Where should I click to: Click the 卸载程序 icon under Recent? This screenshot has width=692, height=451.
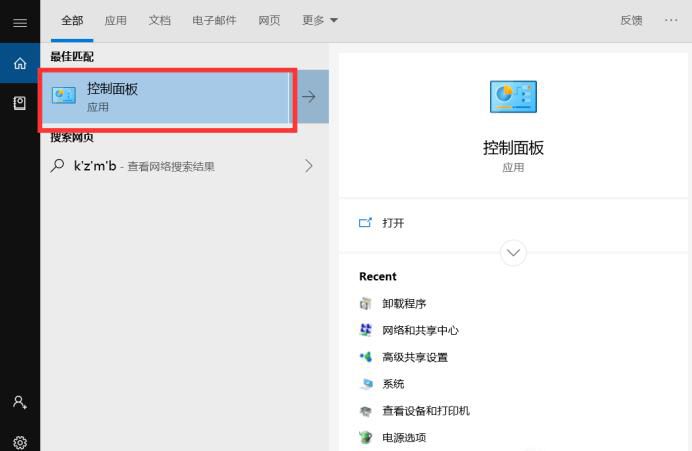(x=365, y=304)
